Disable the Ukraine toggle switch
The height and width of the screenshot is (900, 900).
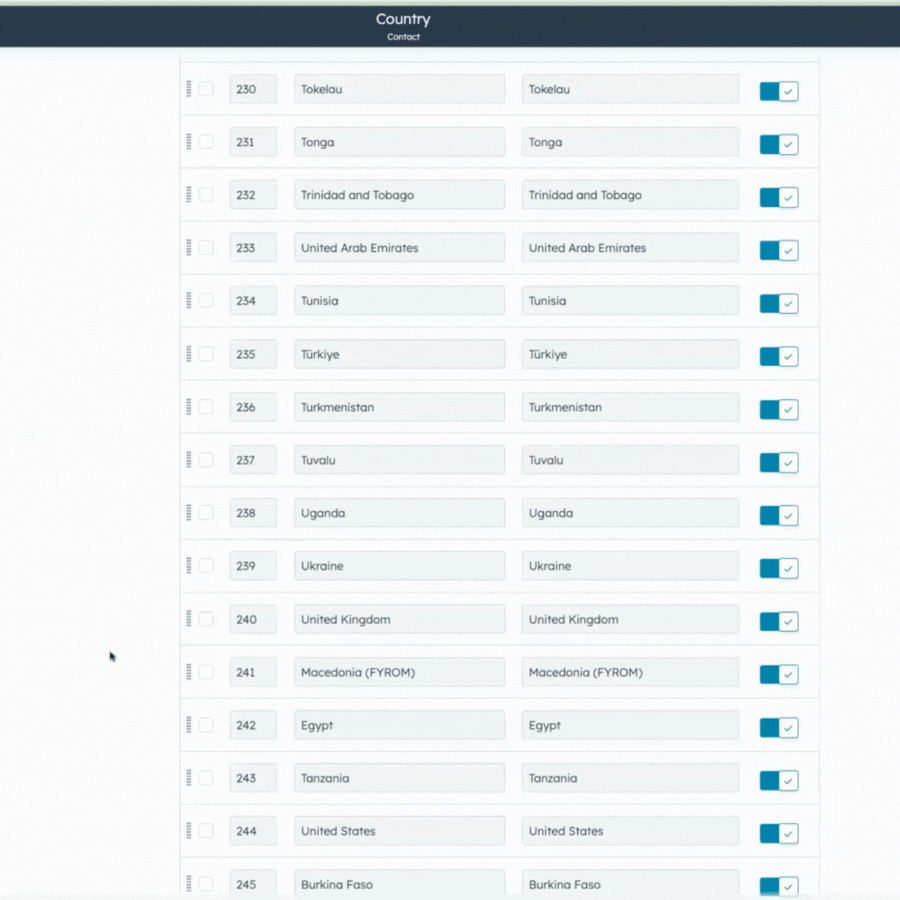click(x=779, y=568)
